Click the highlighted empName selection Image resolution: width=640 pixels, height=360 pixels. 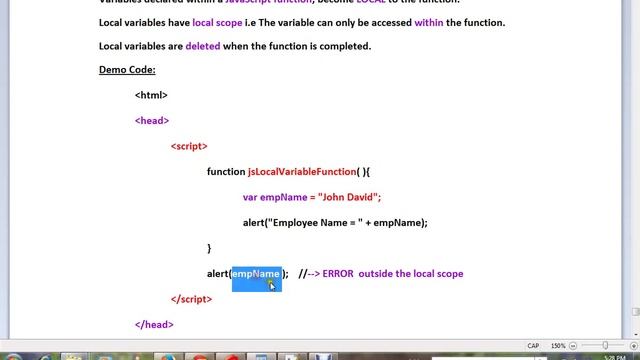[x=256, y=279]
